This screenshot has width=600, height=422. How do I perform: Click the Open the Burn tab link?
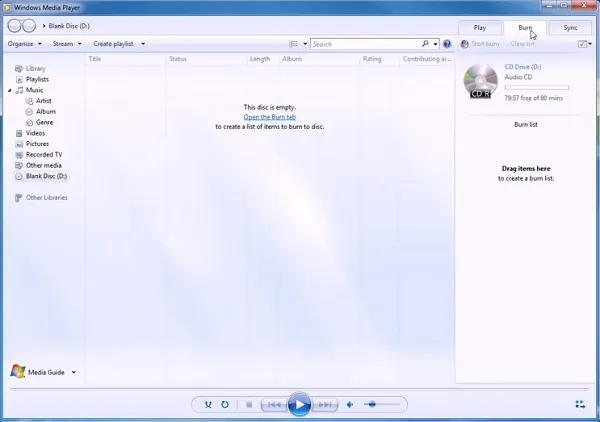(269, 117)
